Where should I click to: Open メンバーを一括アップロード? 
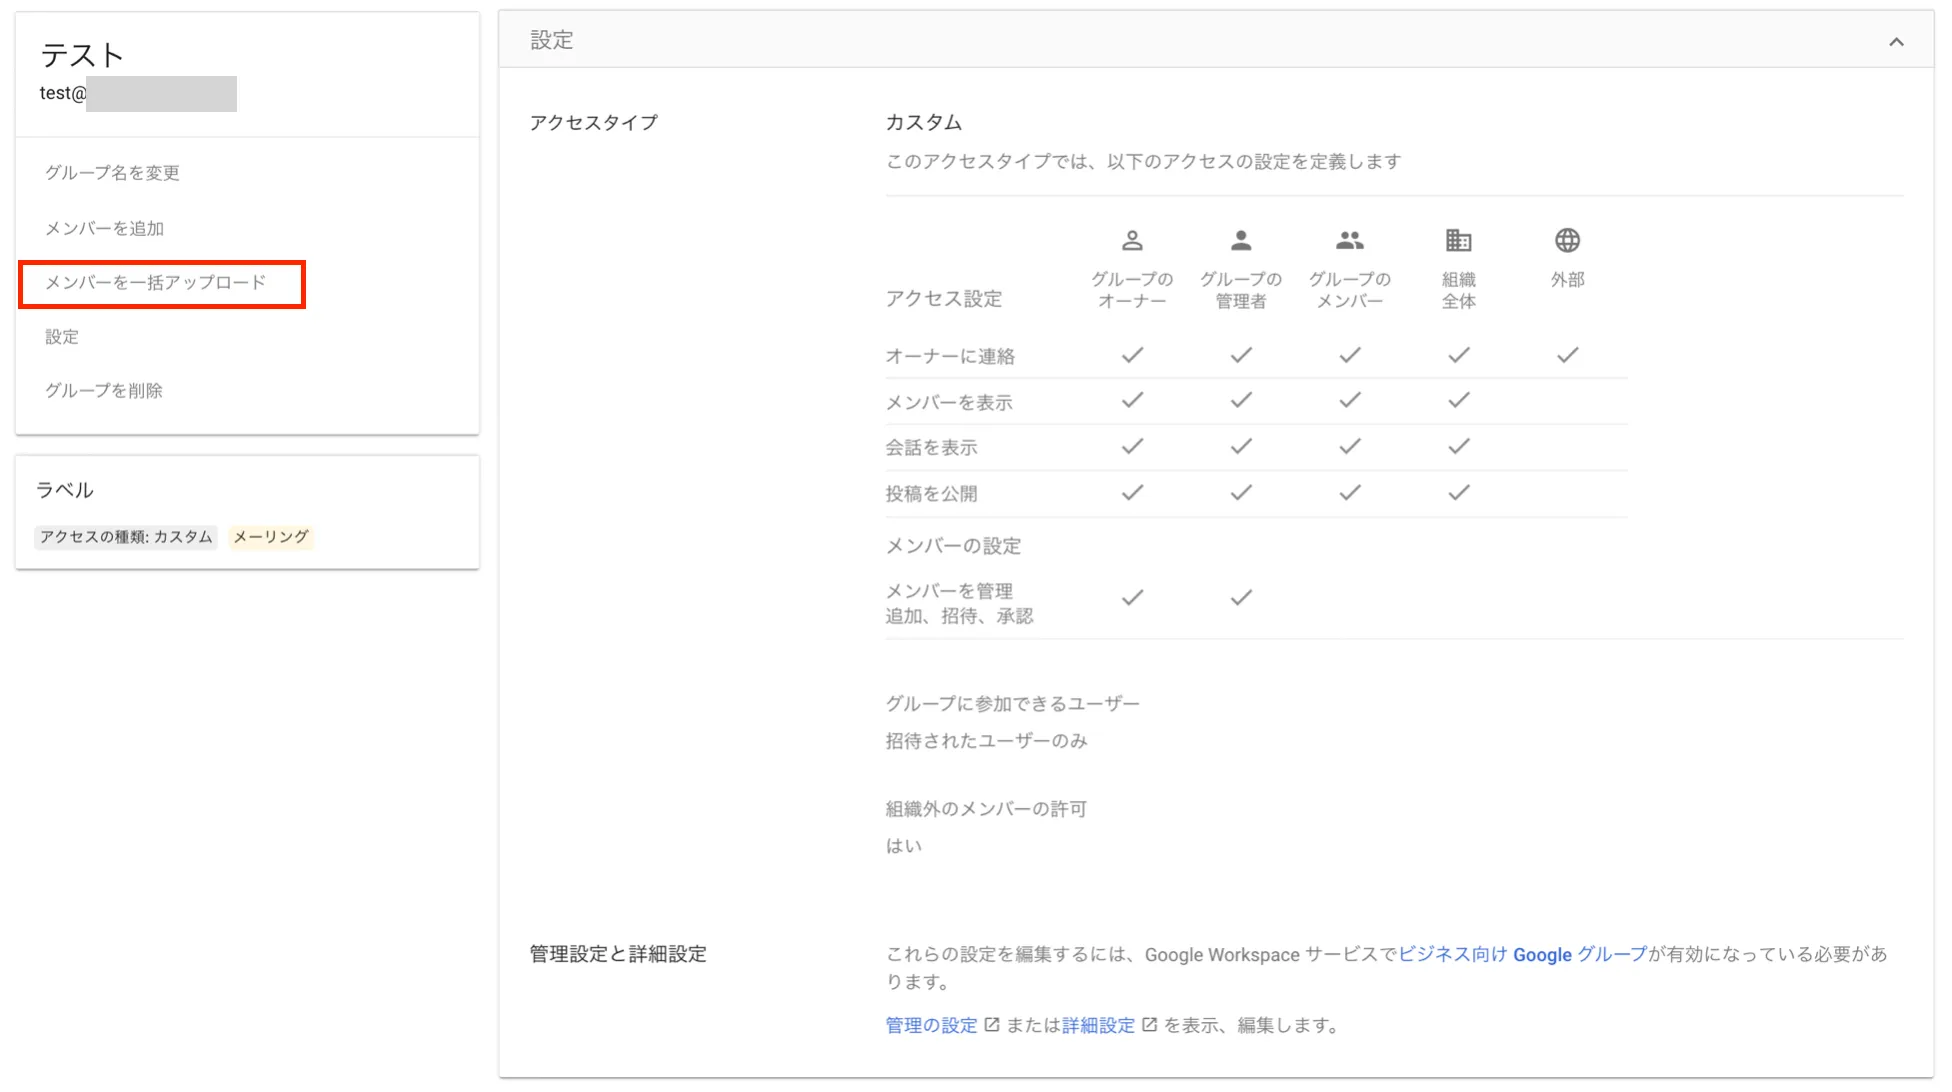click(x=156, y=283)
